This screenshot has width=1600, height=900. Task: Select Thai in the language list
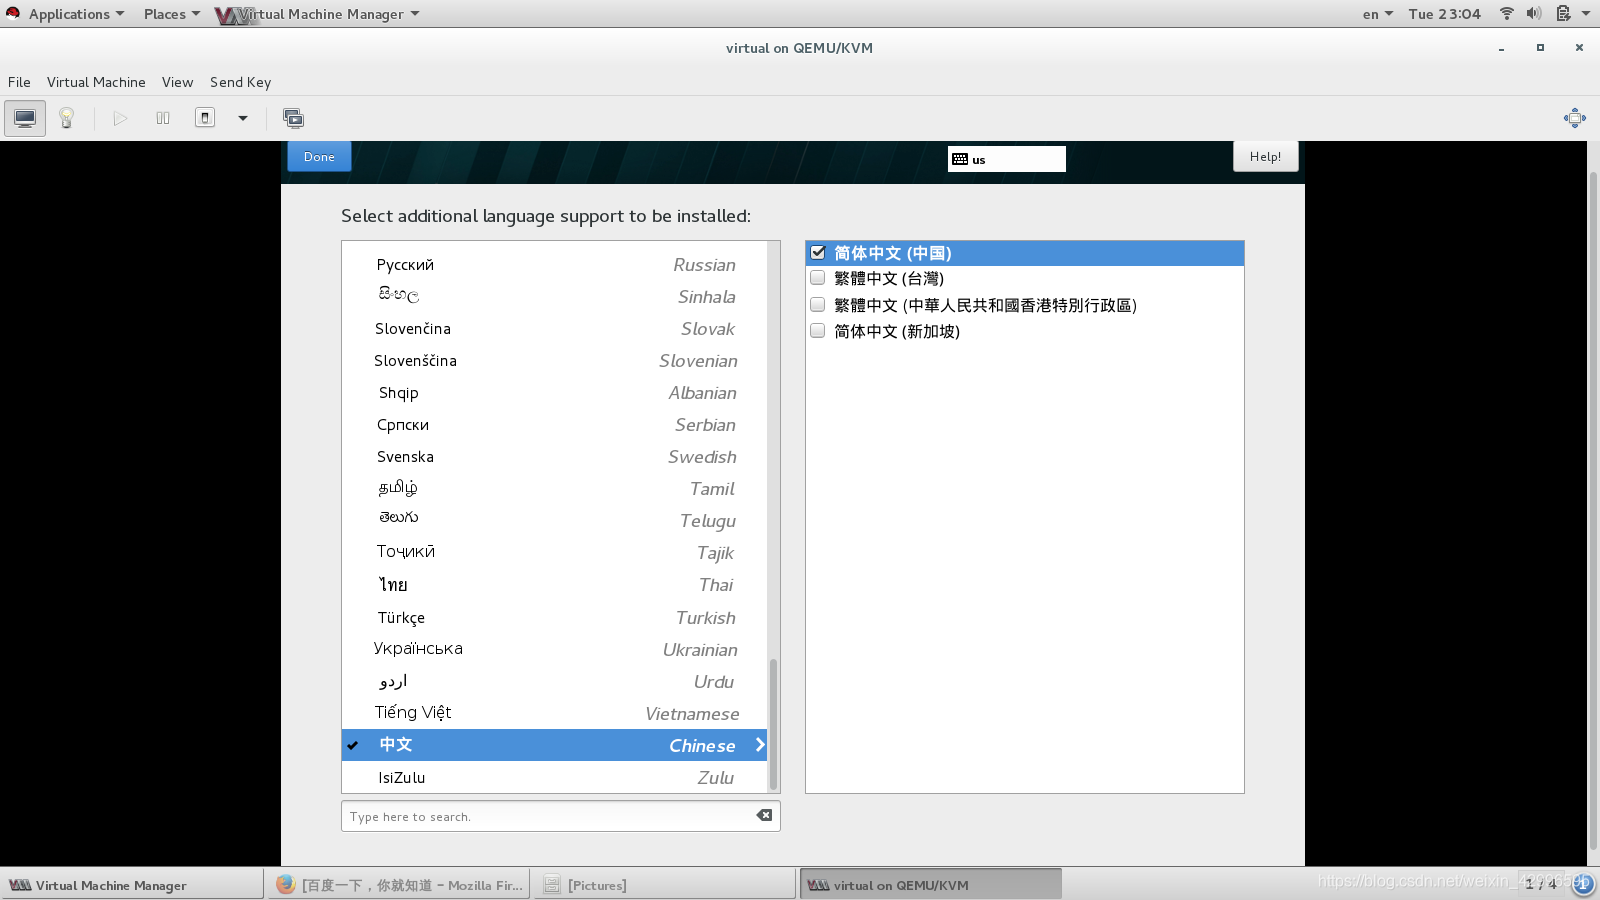[x=554, y=584]
